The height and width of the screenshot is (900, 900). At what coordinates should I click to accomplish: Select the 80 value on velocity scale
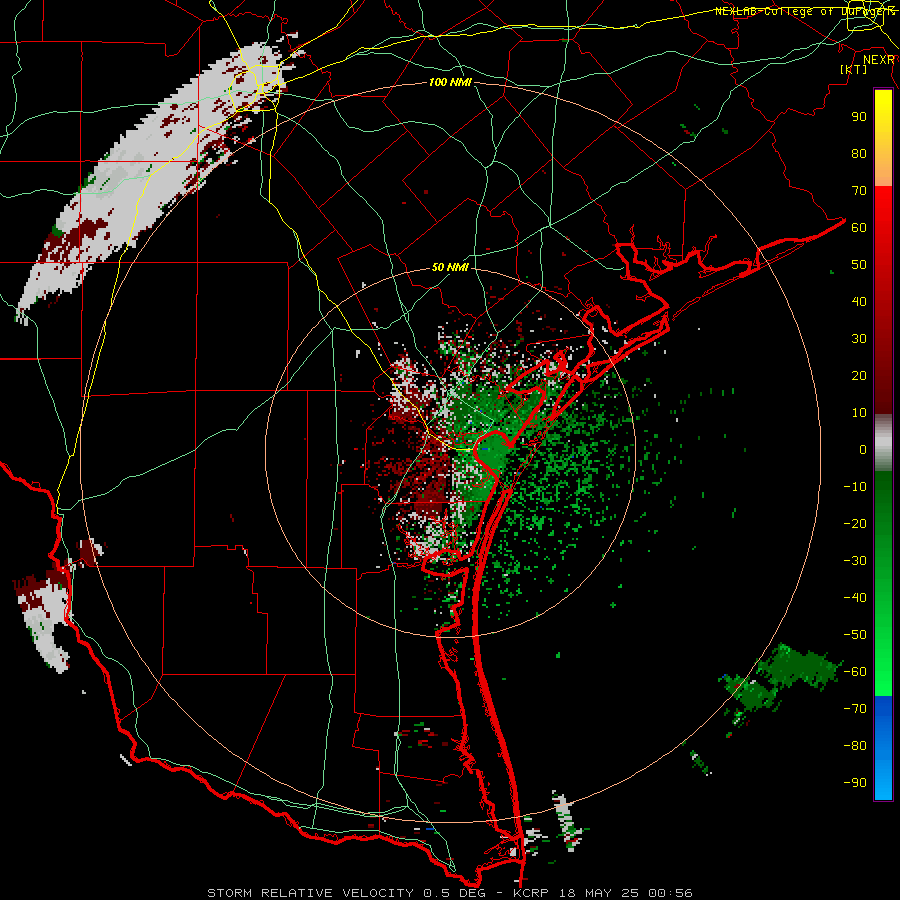click(859, 154)
